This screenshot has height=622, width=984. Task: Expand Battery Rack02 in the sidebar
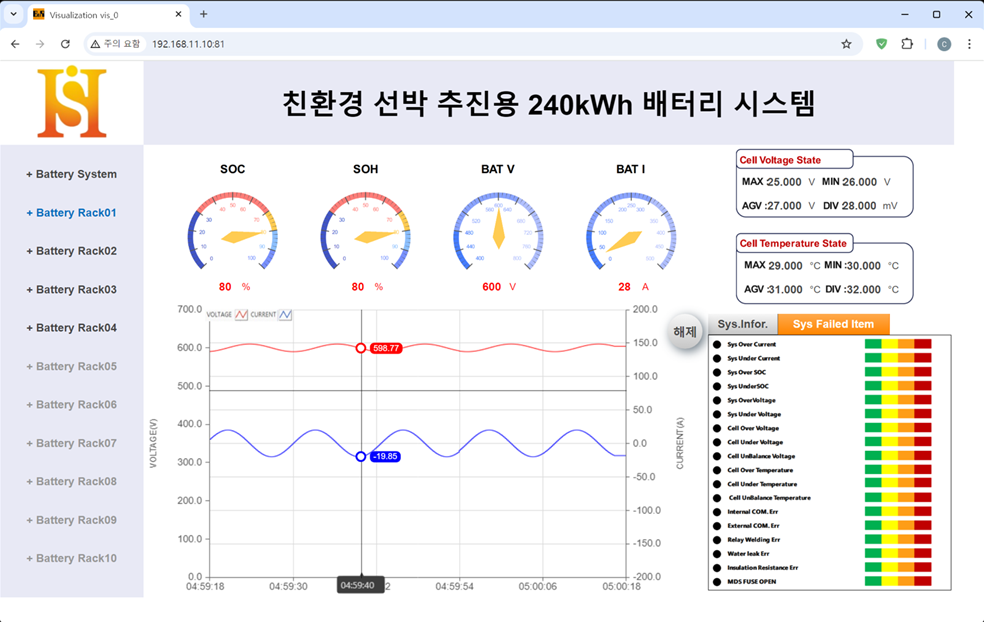pyautogui.click(x=71, y=251)
